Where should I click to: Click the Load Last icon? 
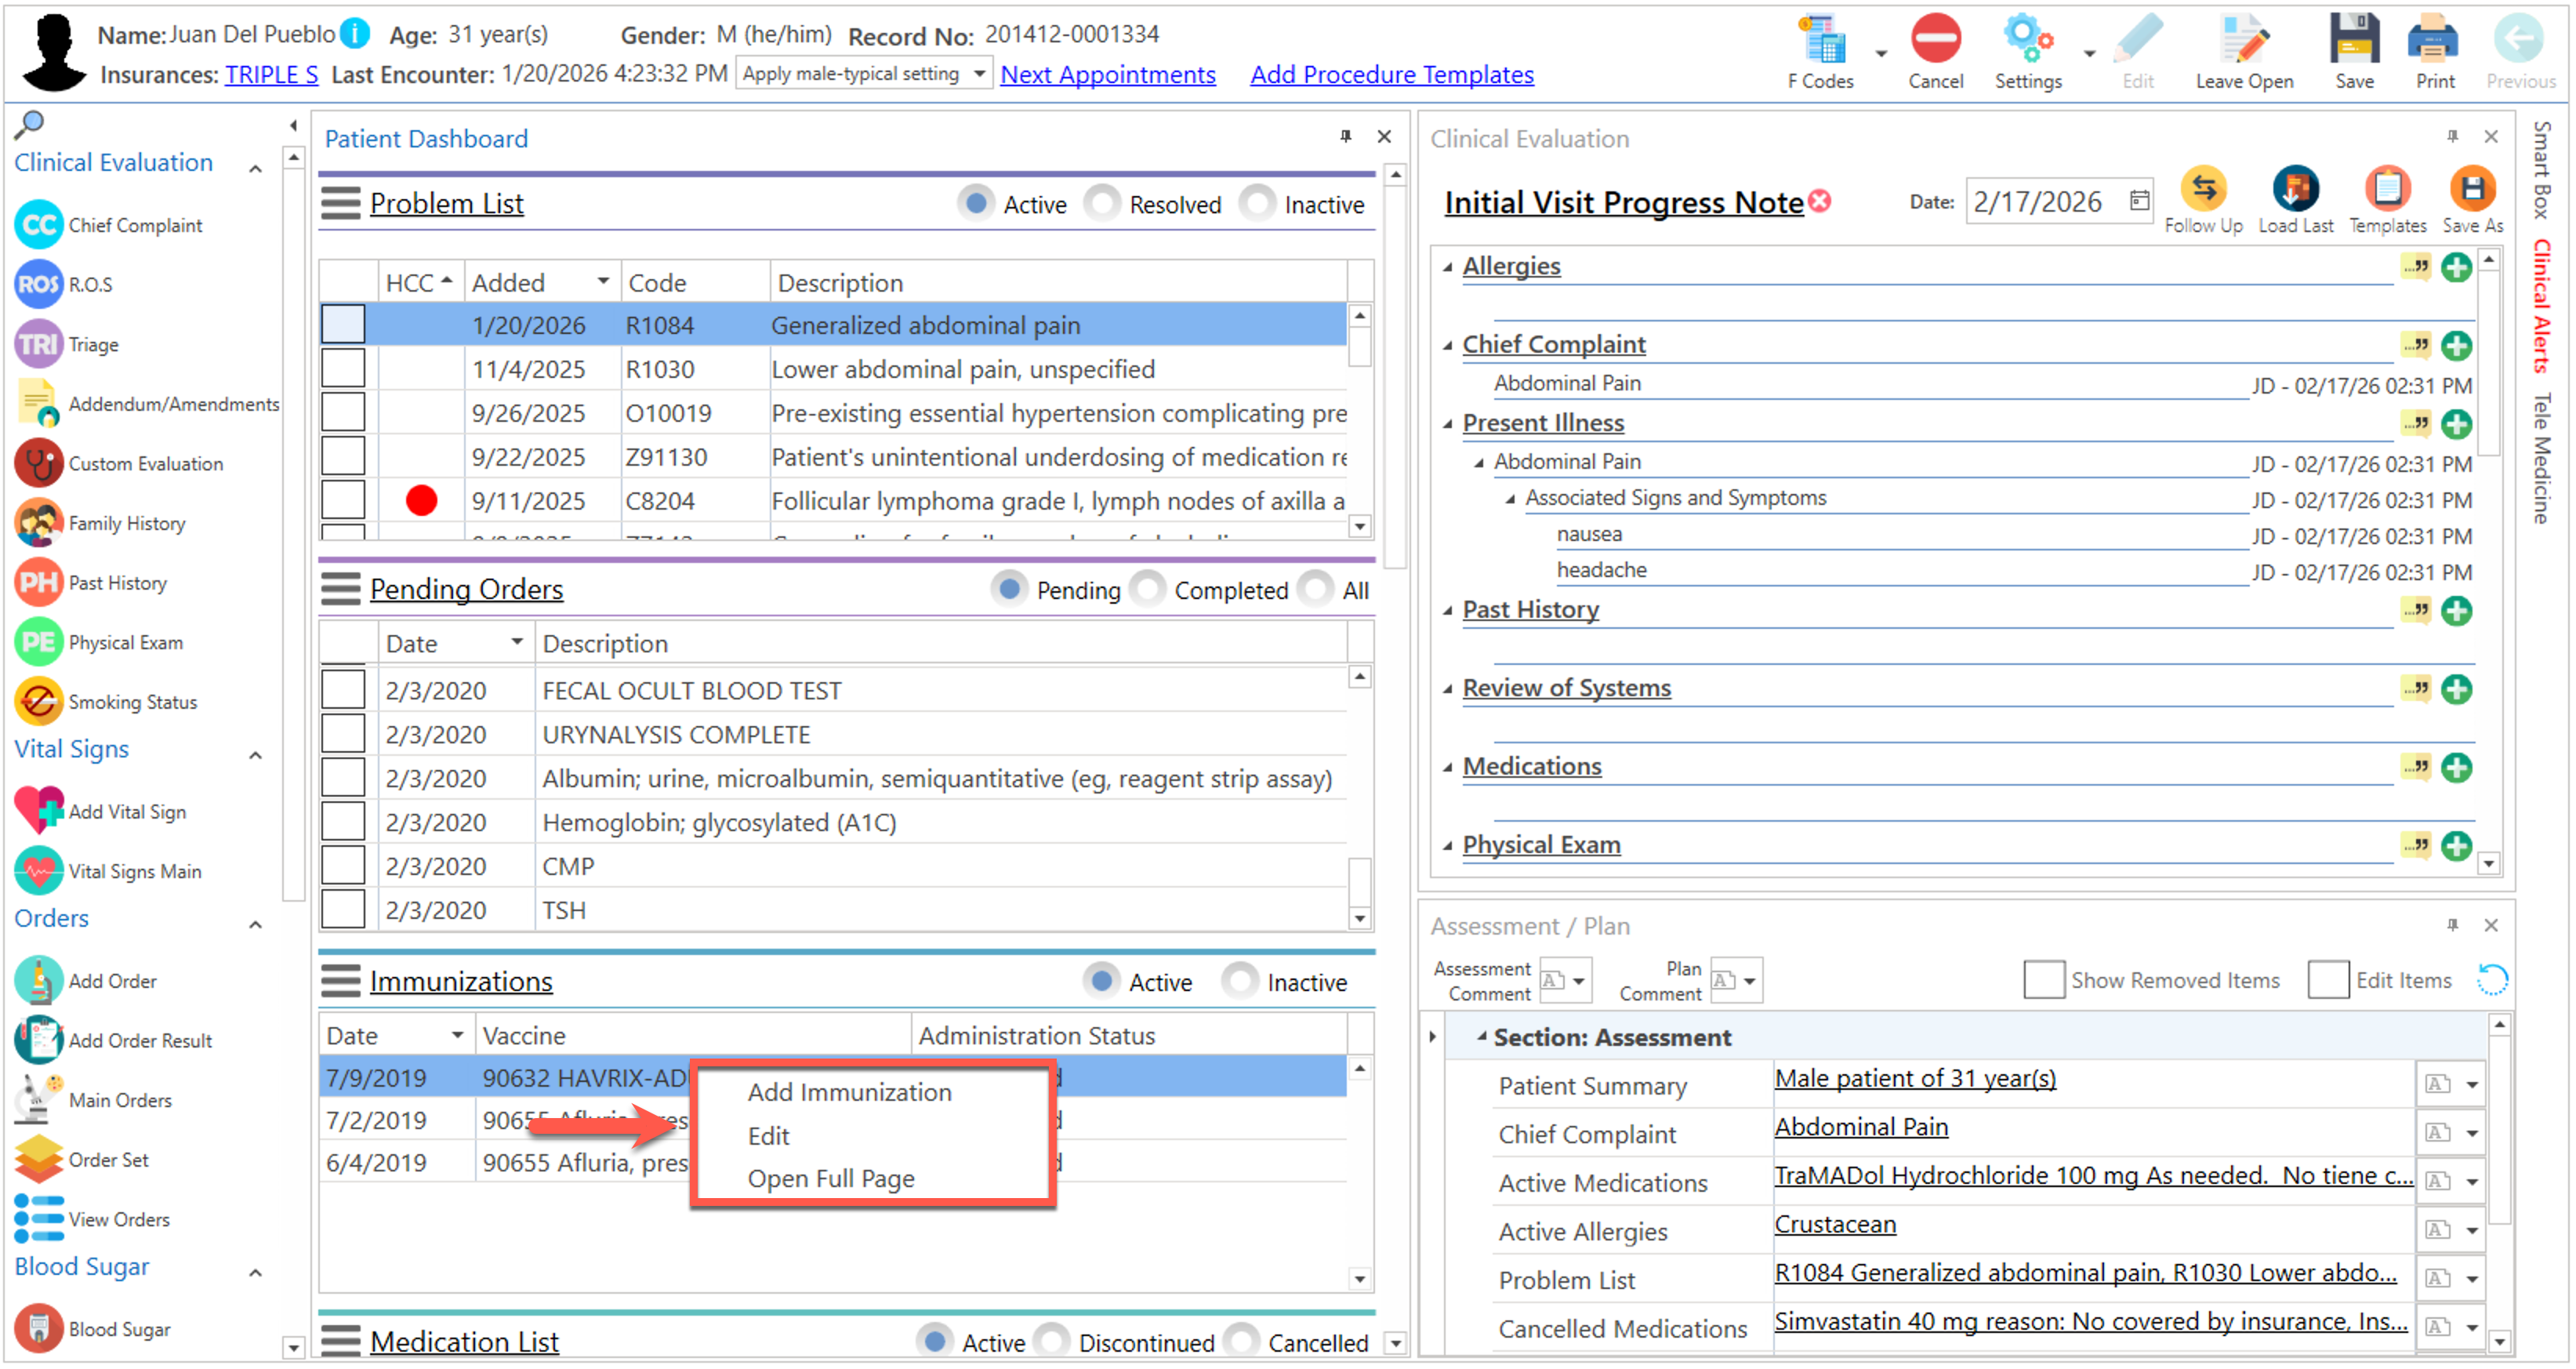tap(2295, 189)
